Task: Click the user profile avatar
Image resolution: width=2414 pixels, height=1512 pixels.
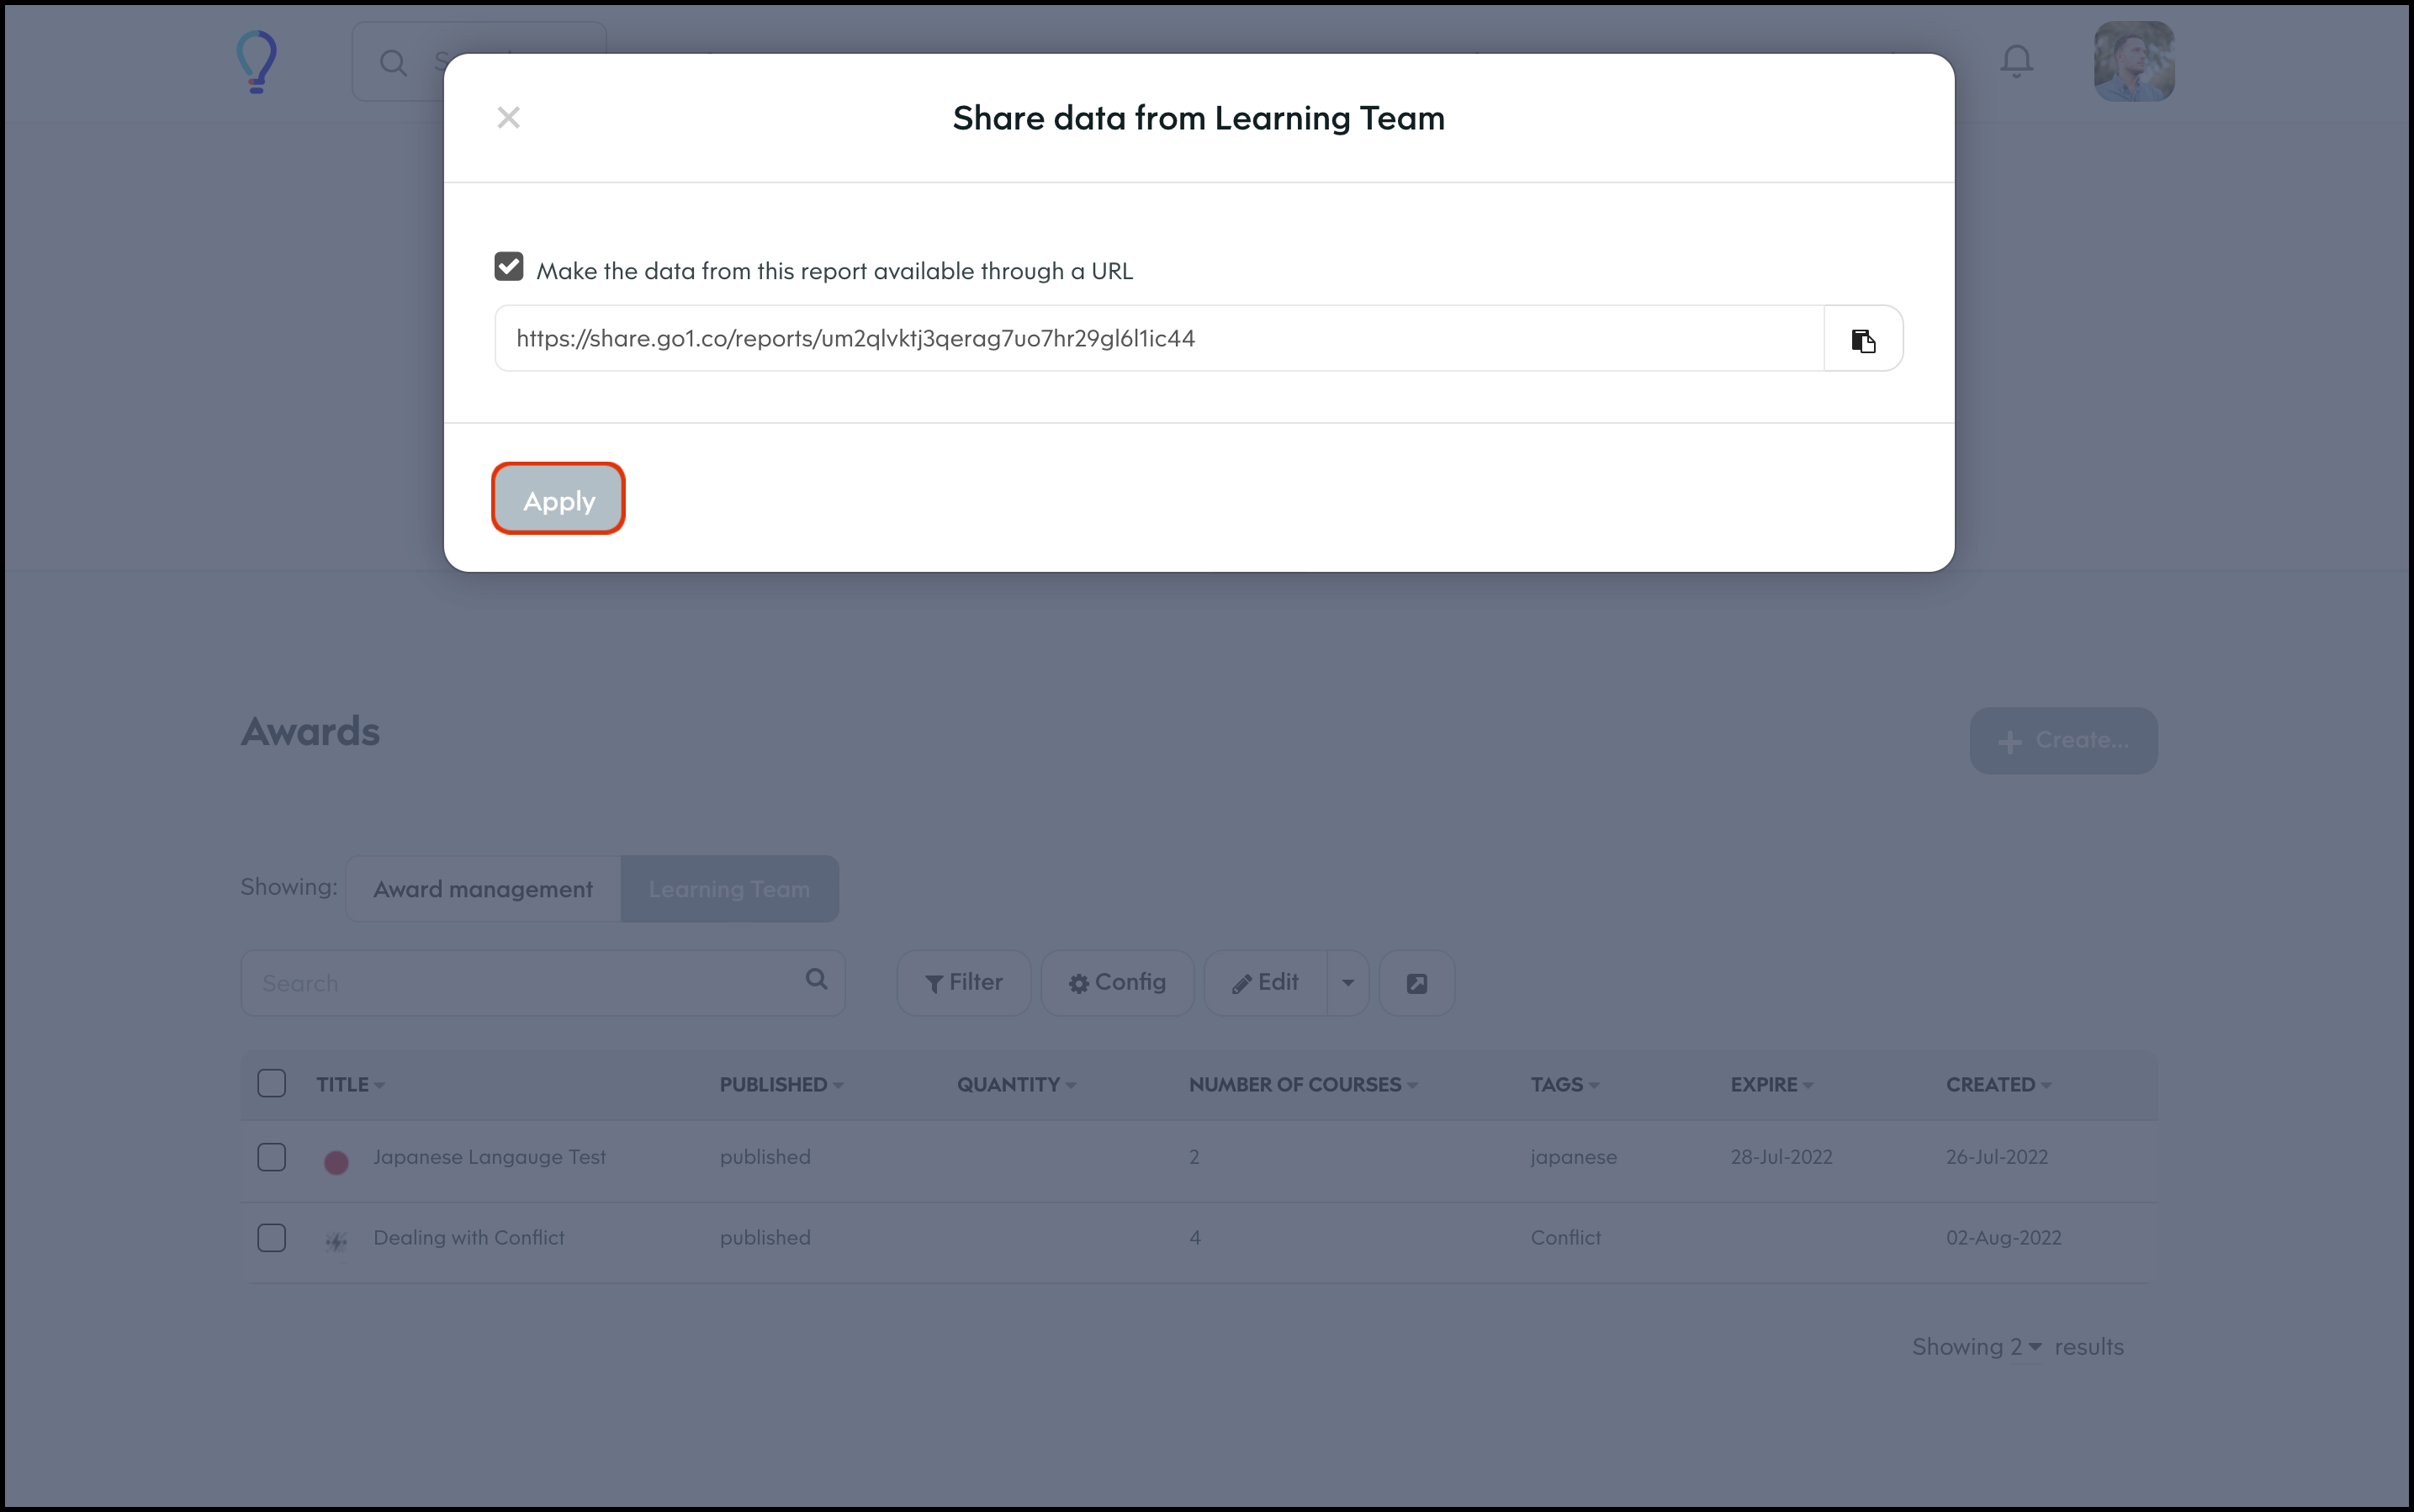Action: coord(2134,62)
